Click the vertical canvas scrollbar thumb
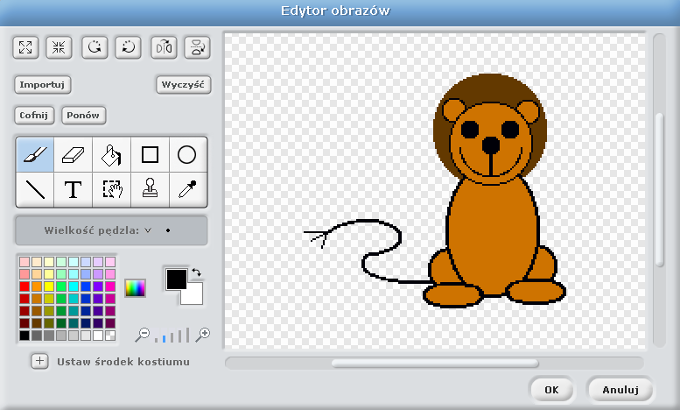This screenshot has height=410, width=680. coord(659,190)
